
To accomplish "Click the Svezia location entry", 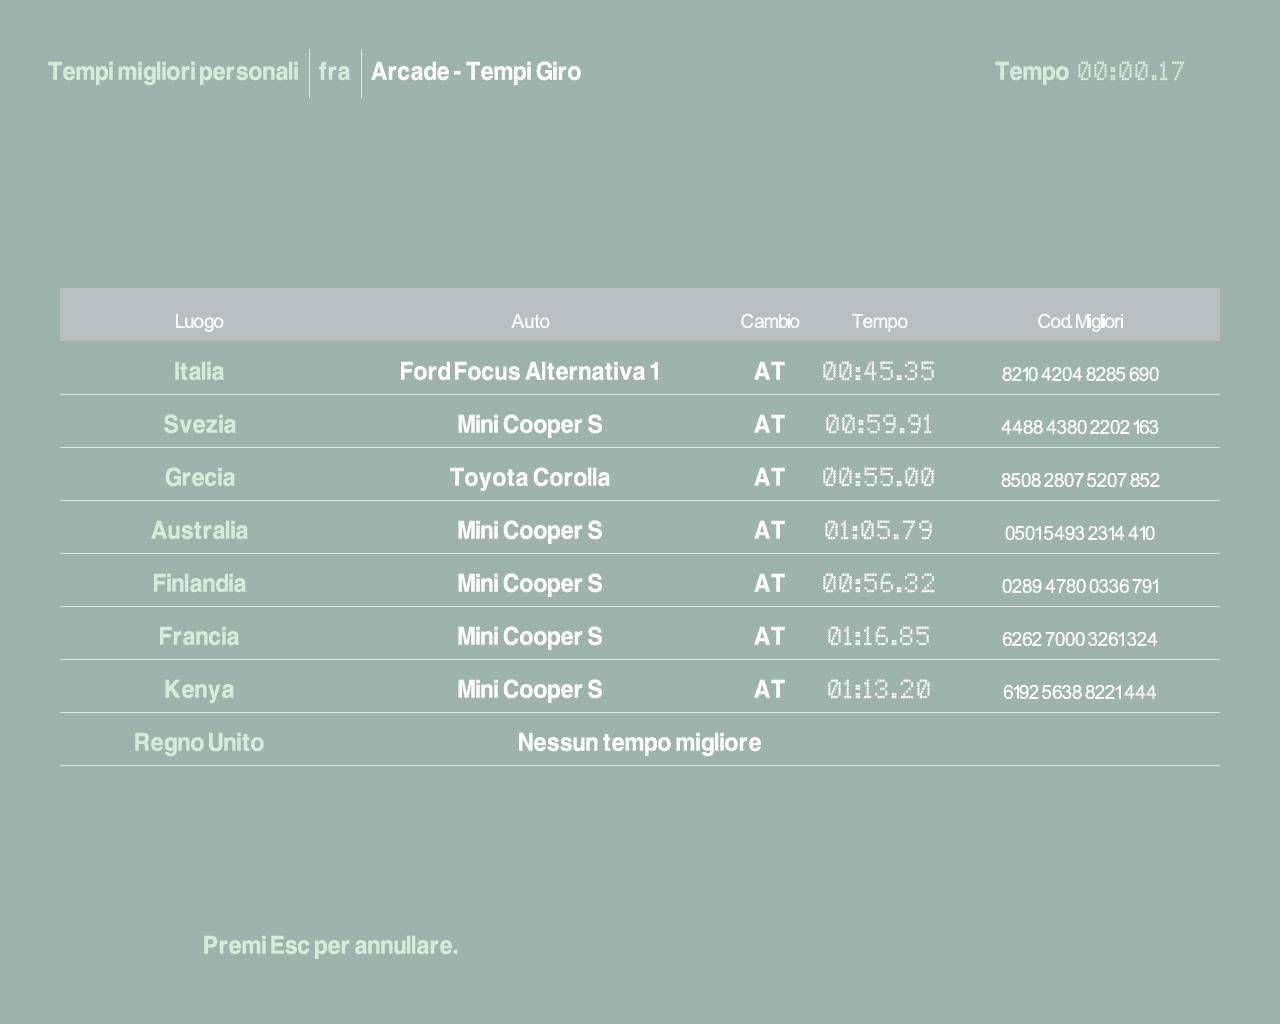I will click(199, 425).
